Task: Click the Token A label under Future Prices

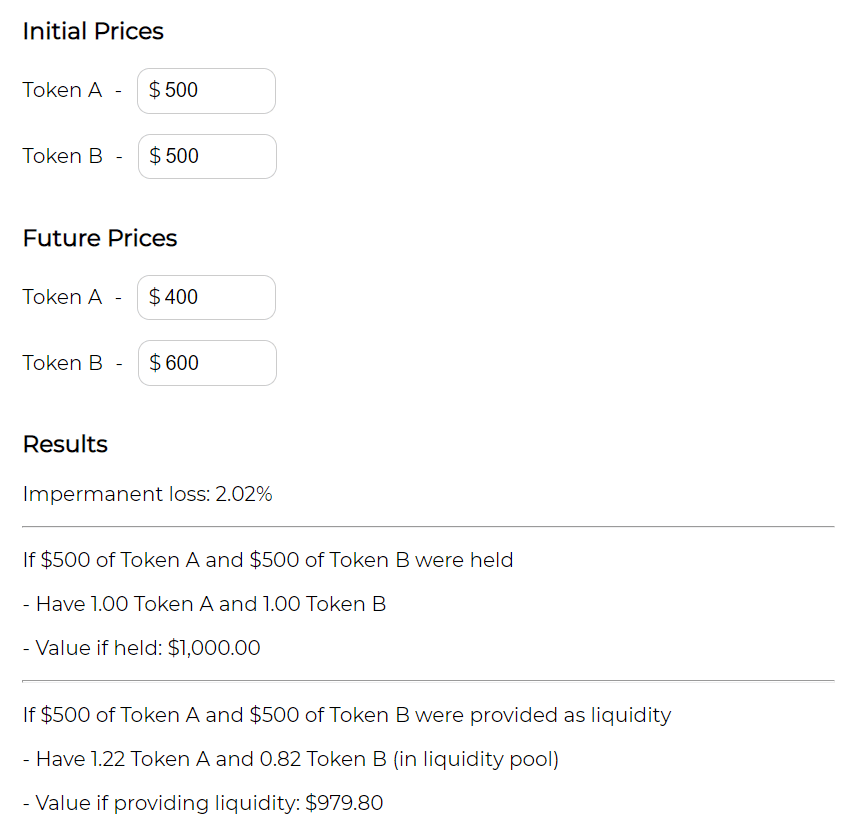Action: point(62,298)
